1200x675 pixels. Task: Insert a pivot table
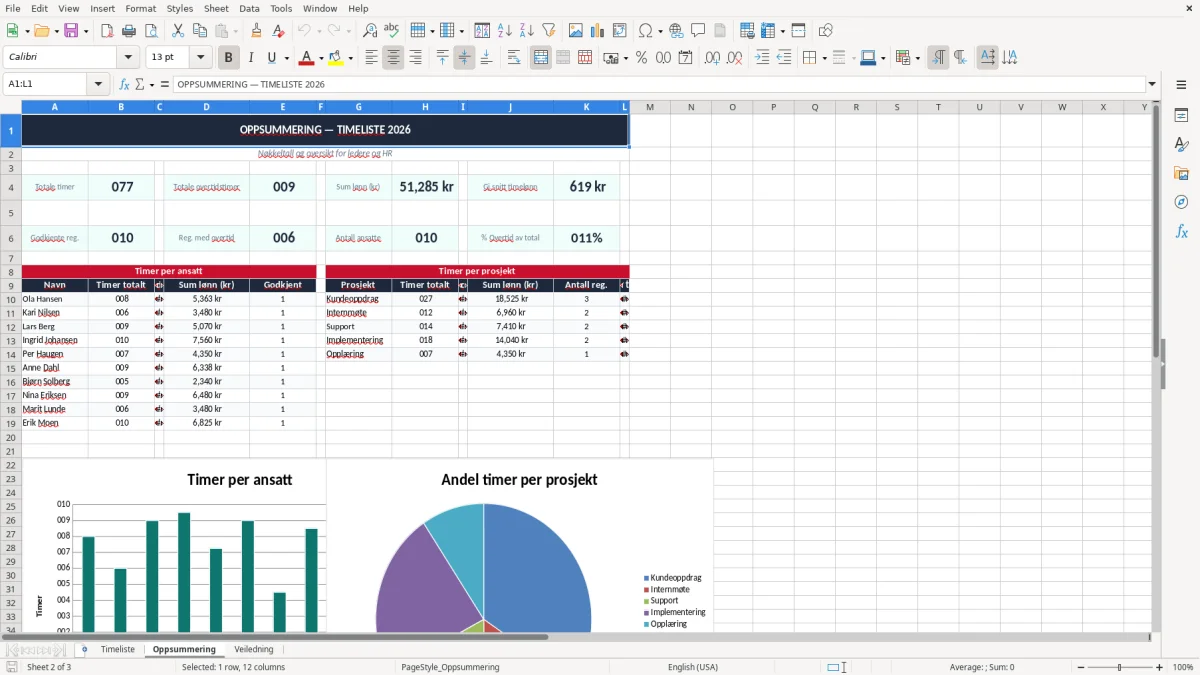coord(620,31)
